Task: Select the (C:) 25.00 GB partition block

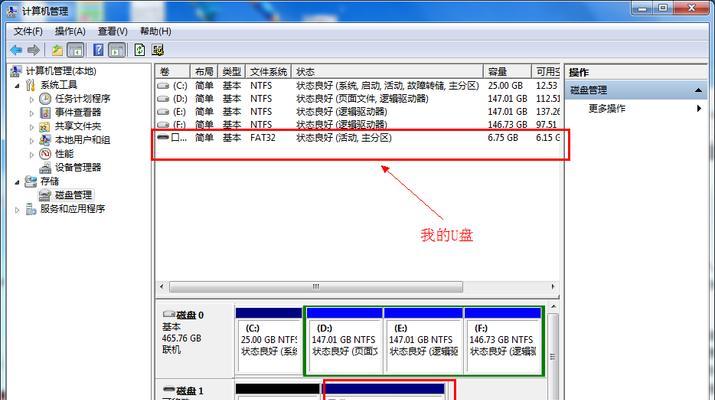Action: (269, 340)
